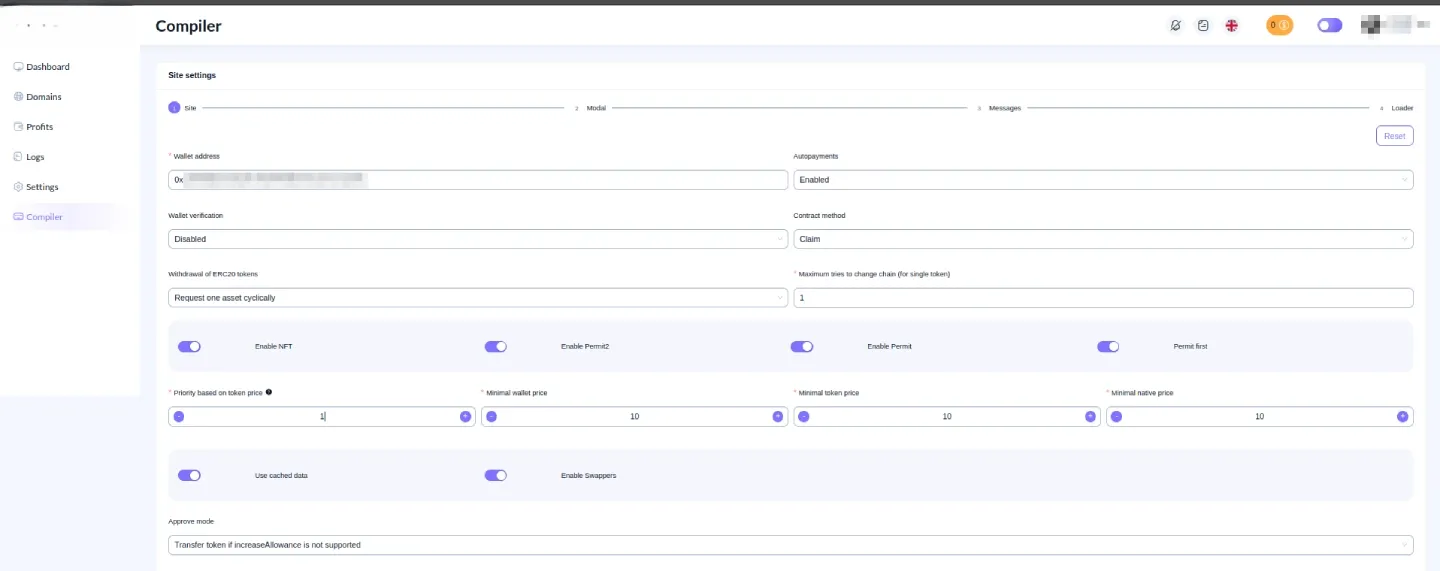
Task: Increase Minimal wallet price with plus button
Action: coord(778,416)
